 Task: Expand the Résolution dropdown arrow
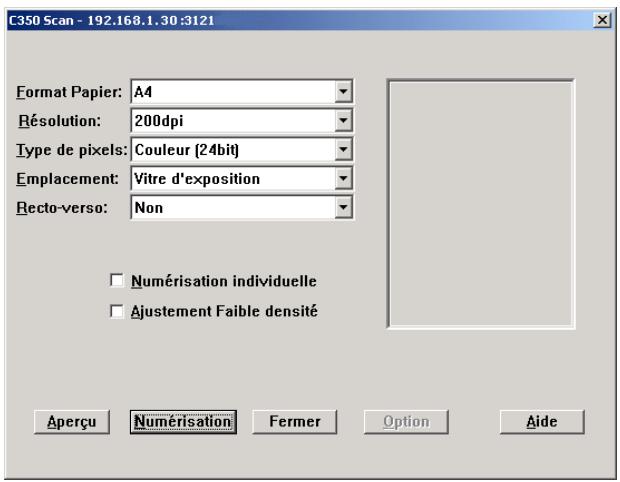(343, 121)
